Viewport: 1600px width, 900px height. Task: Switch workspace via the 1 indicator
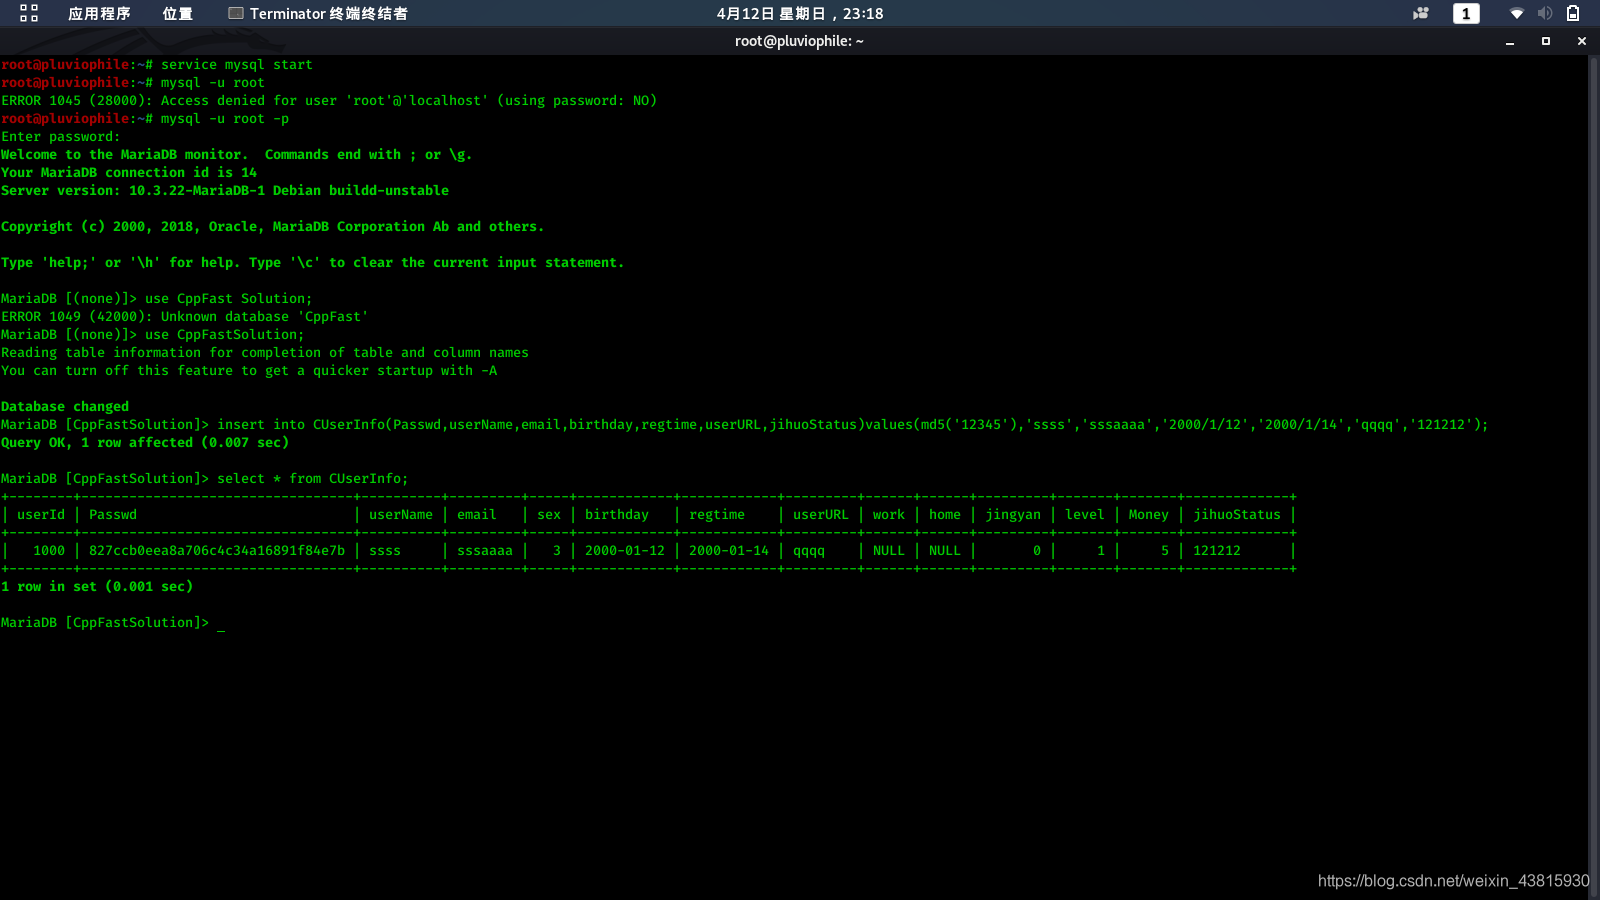1466,13
